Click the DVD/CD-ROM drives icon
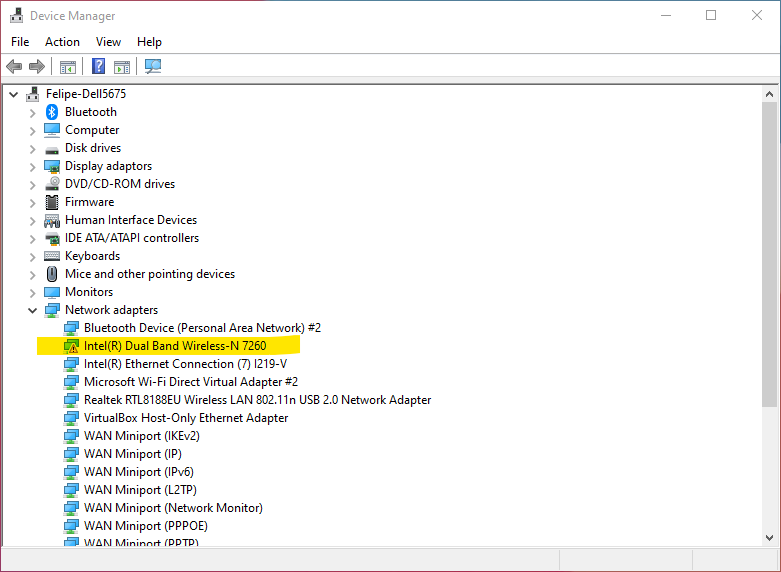The image size is (781, 572). pyautogui.click(x=52, y=184)
